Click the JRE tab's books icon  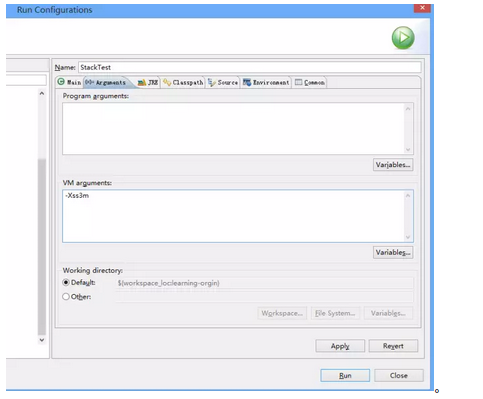[142, 82]
